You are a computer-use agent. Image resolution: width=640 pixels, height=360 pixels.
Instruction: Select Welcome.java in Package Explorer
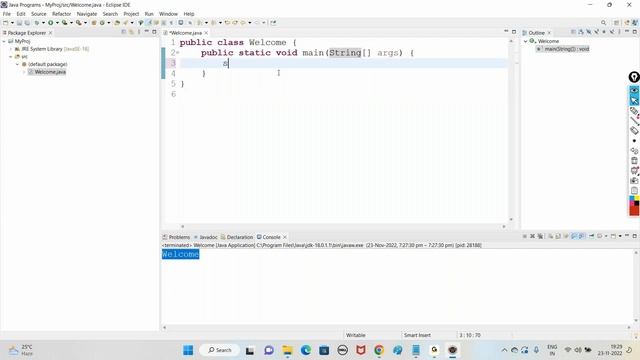click(x=50, y=72)
